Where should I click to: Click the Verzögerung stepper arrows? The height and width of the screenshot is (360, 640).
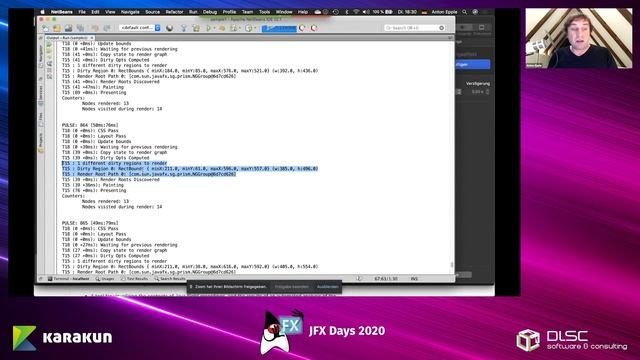487,92
